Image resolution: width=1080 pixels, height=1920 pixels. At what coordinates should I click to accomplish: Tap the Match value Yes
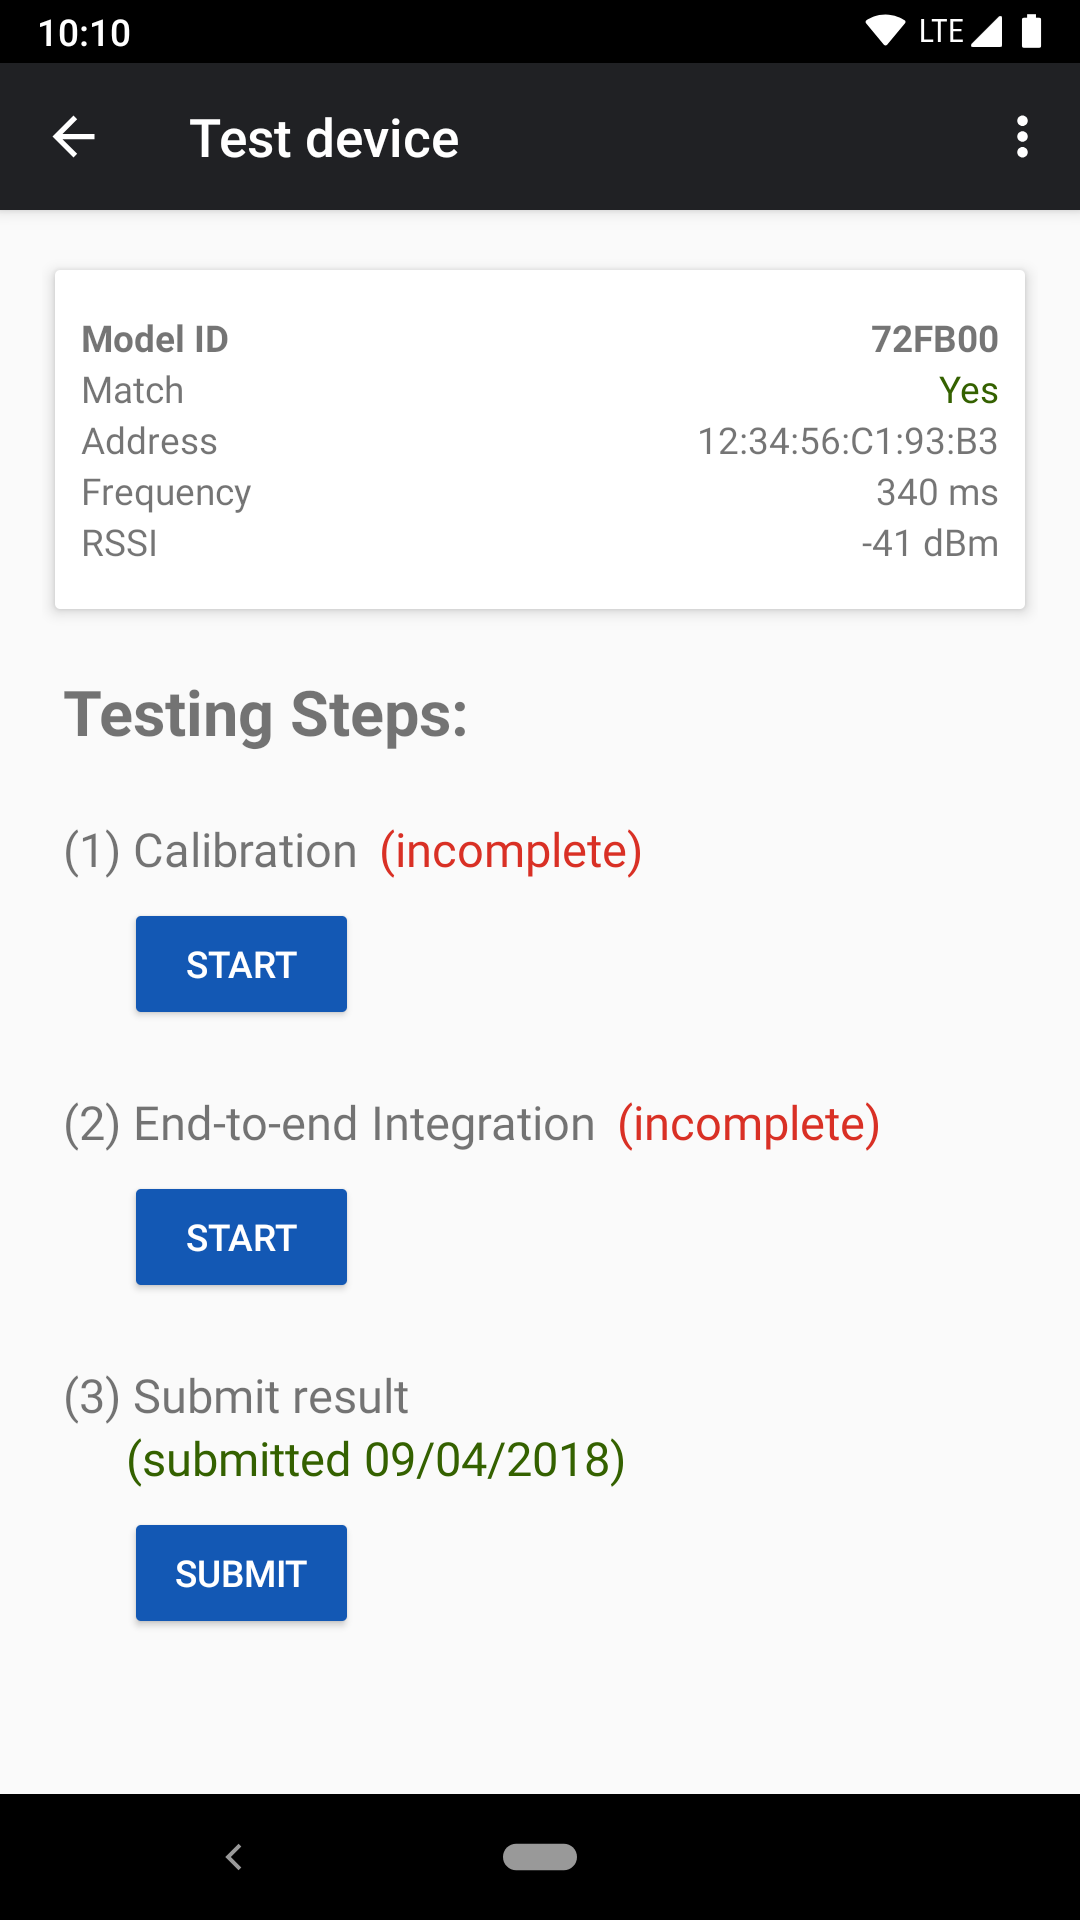coord(968,390)
